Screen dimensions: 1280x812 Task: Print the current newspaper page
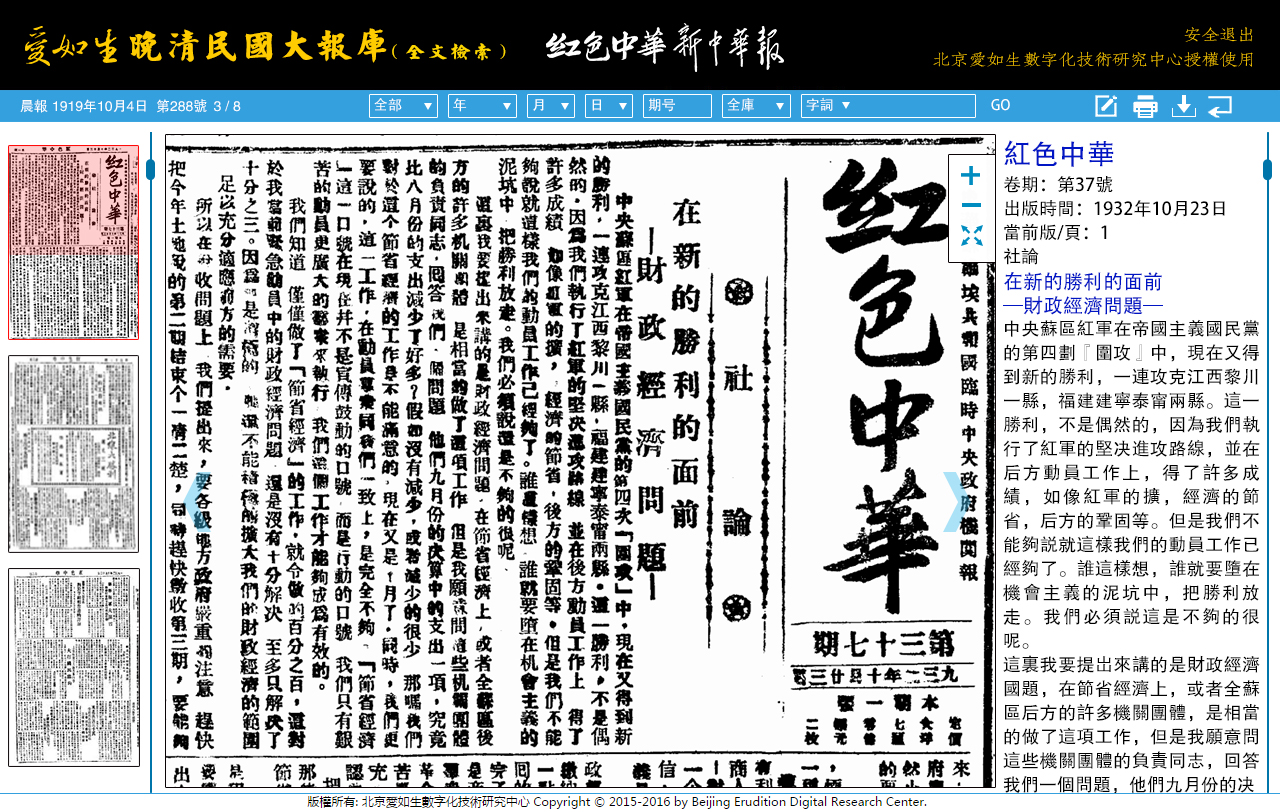coord(1145,105)
